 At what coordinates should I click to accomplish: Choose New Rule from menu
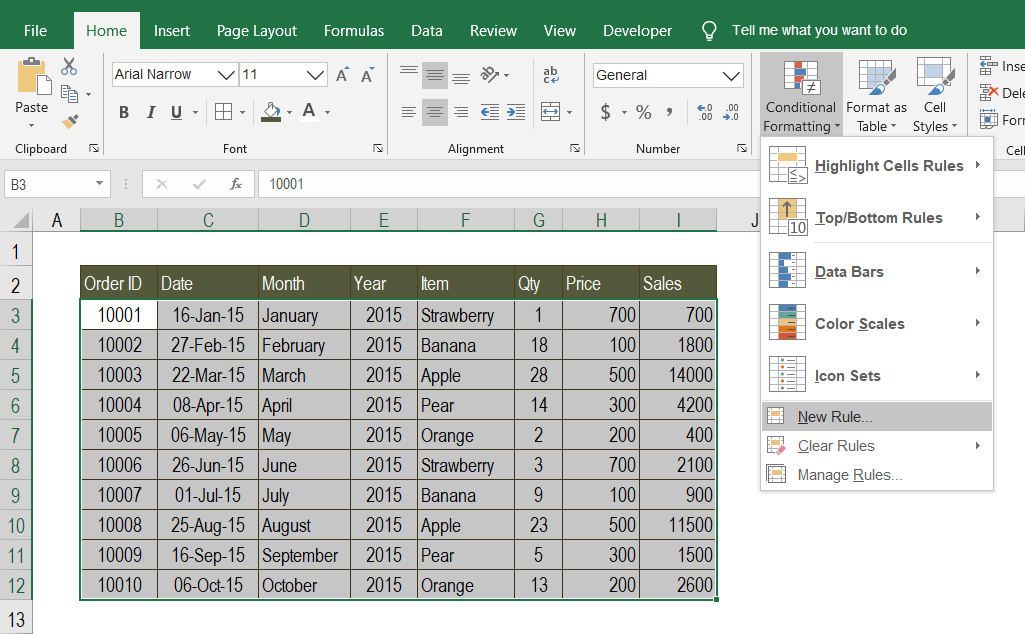[x=877, y=416]
